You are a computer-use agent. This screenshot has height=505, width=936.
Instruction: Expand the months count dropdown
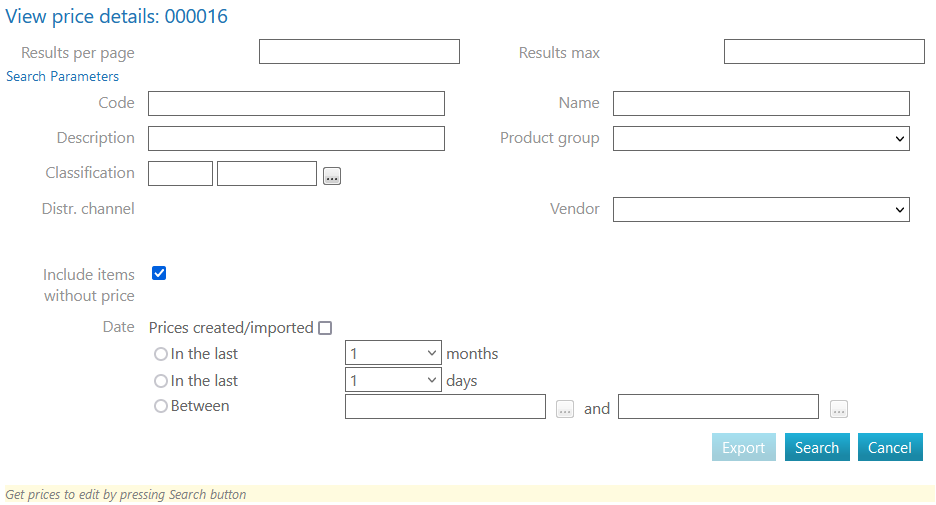[393, 353]
